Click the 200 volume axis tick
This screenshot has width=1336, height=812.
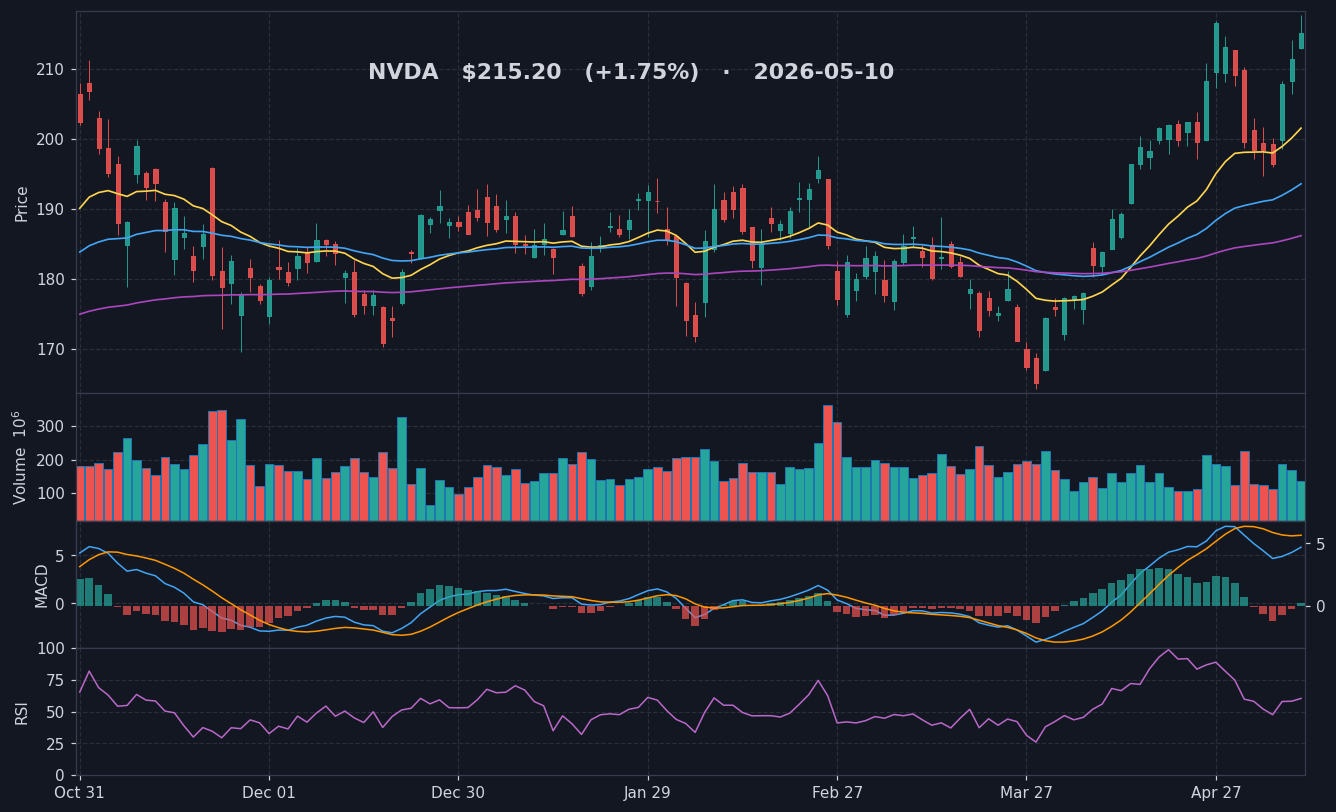(51, 461)
